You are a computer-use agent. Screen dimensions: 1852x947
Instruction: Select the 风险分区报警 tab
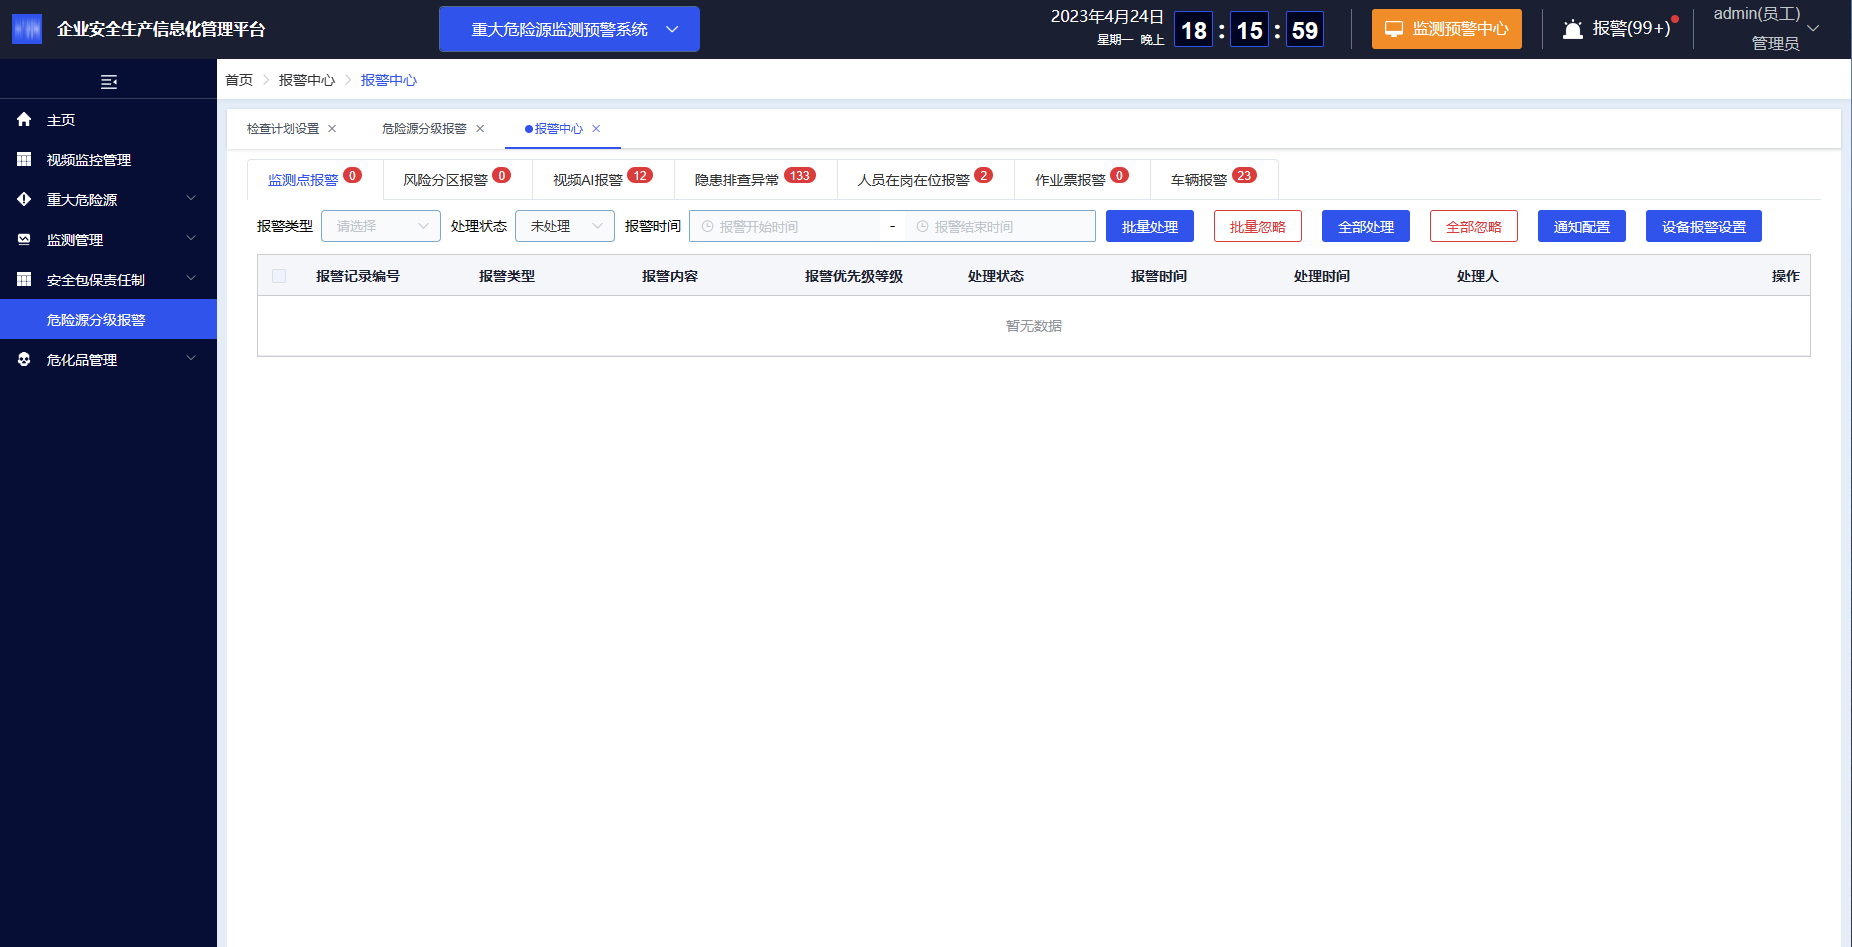coord(458,180)
